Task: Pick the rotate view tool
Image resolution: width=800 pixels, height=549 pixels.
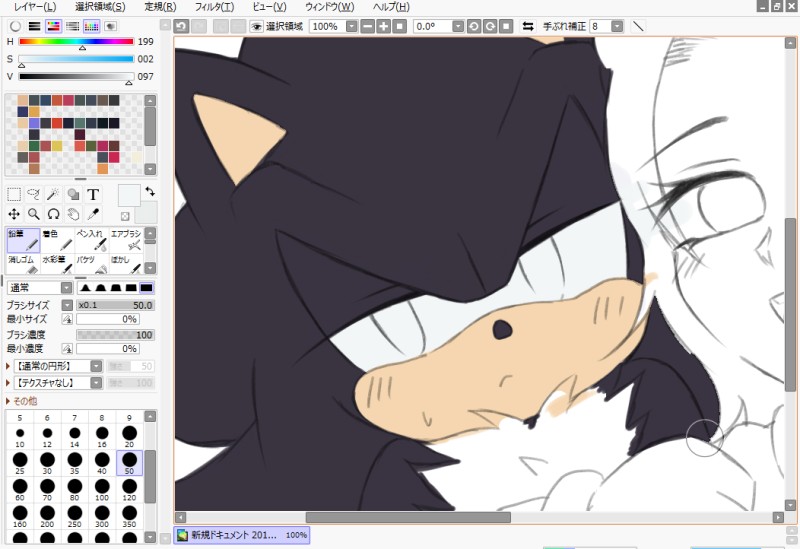Action: [x=53, y=214]
